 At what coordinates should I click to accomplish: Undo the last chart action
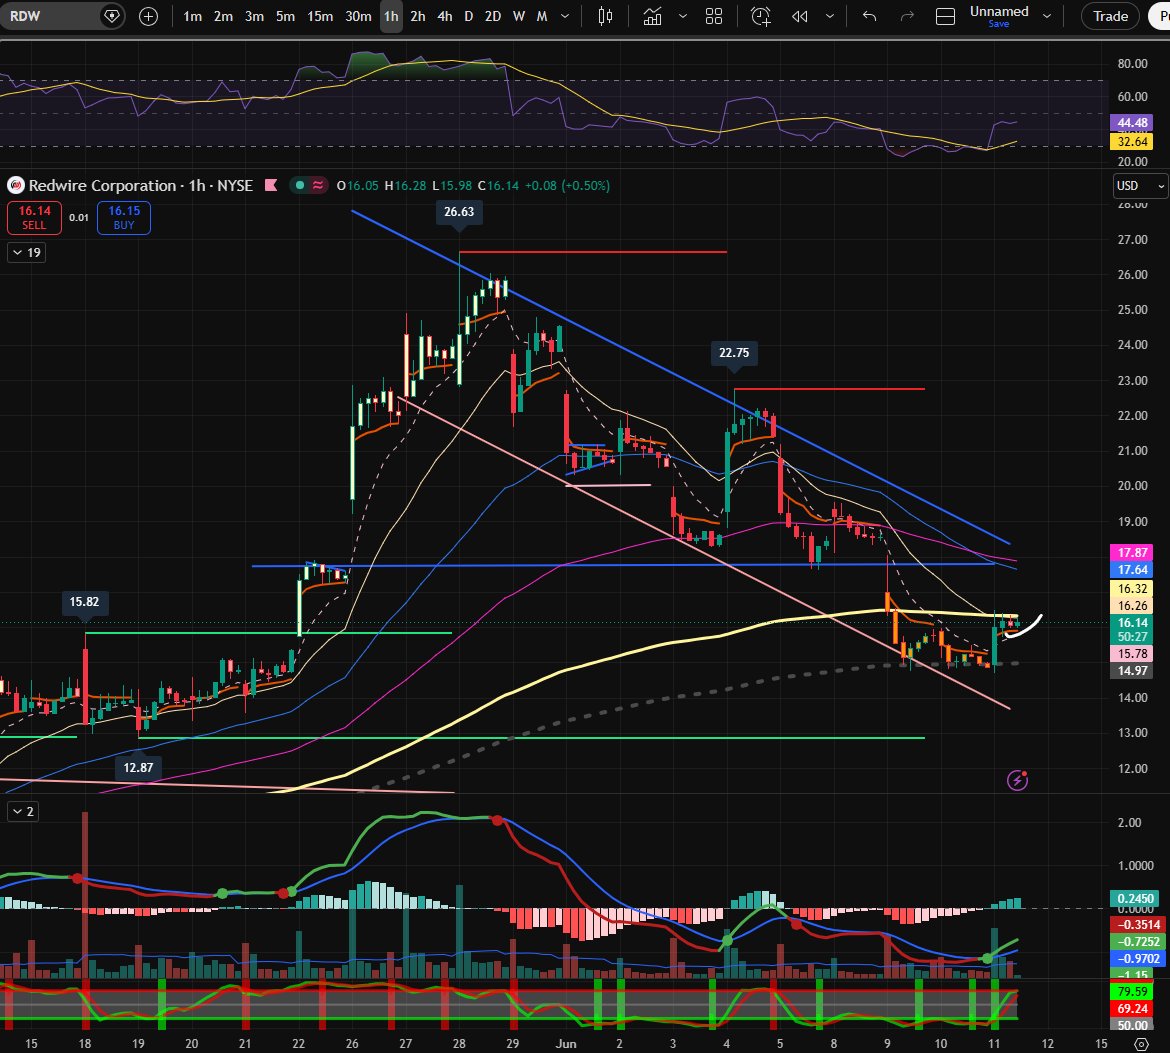[869, 16]
